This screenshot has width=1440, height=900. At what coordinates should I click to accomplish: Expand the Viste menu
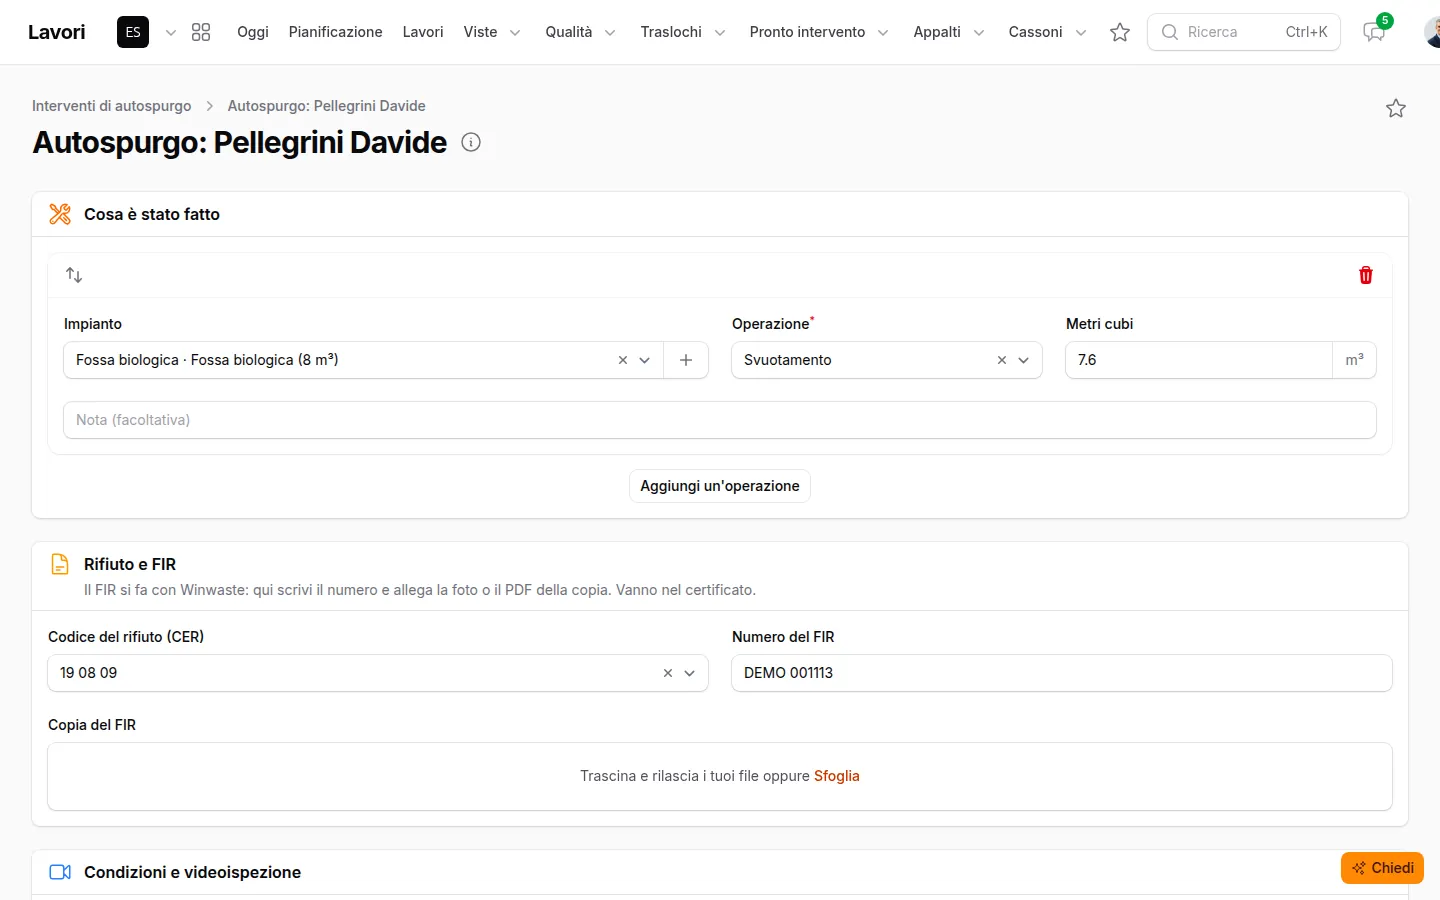(492, 32)
